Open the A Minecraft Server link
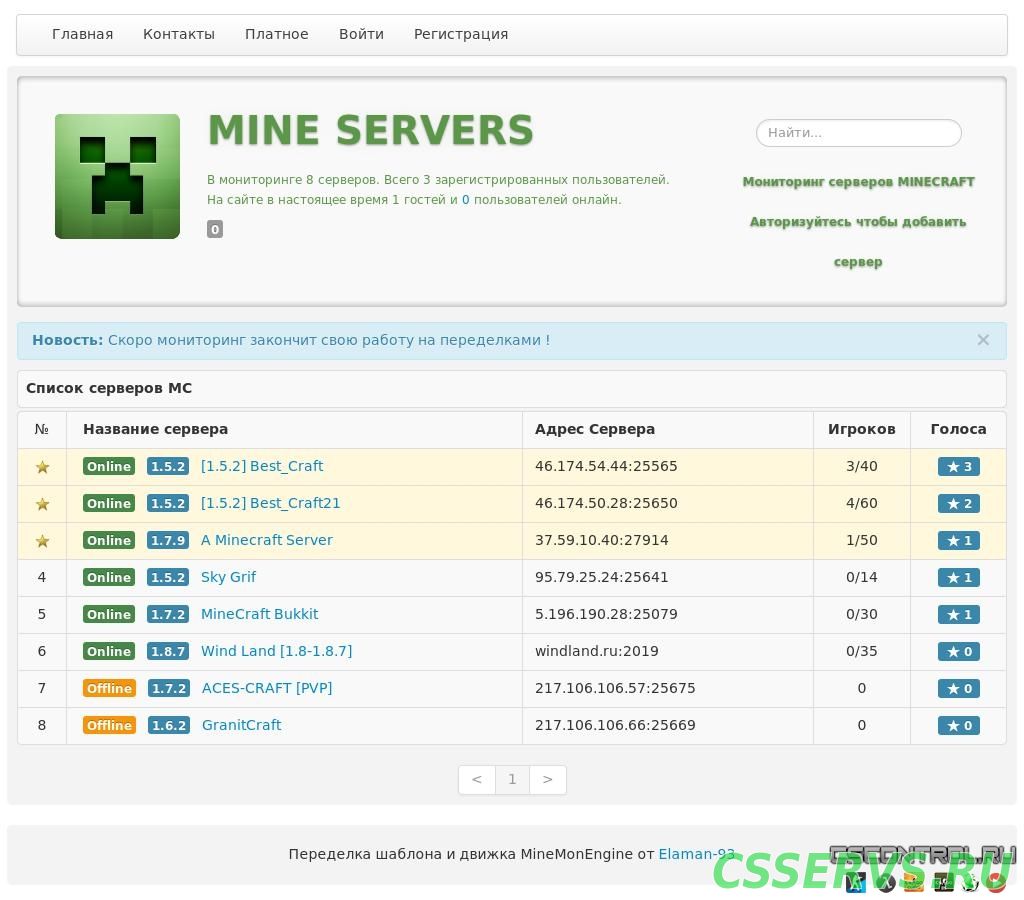This screenshot has width=1024, height=900. click(266, 540)
